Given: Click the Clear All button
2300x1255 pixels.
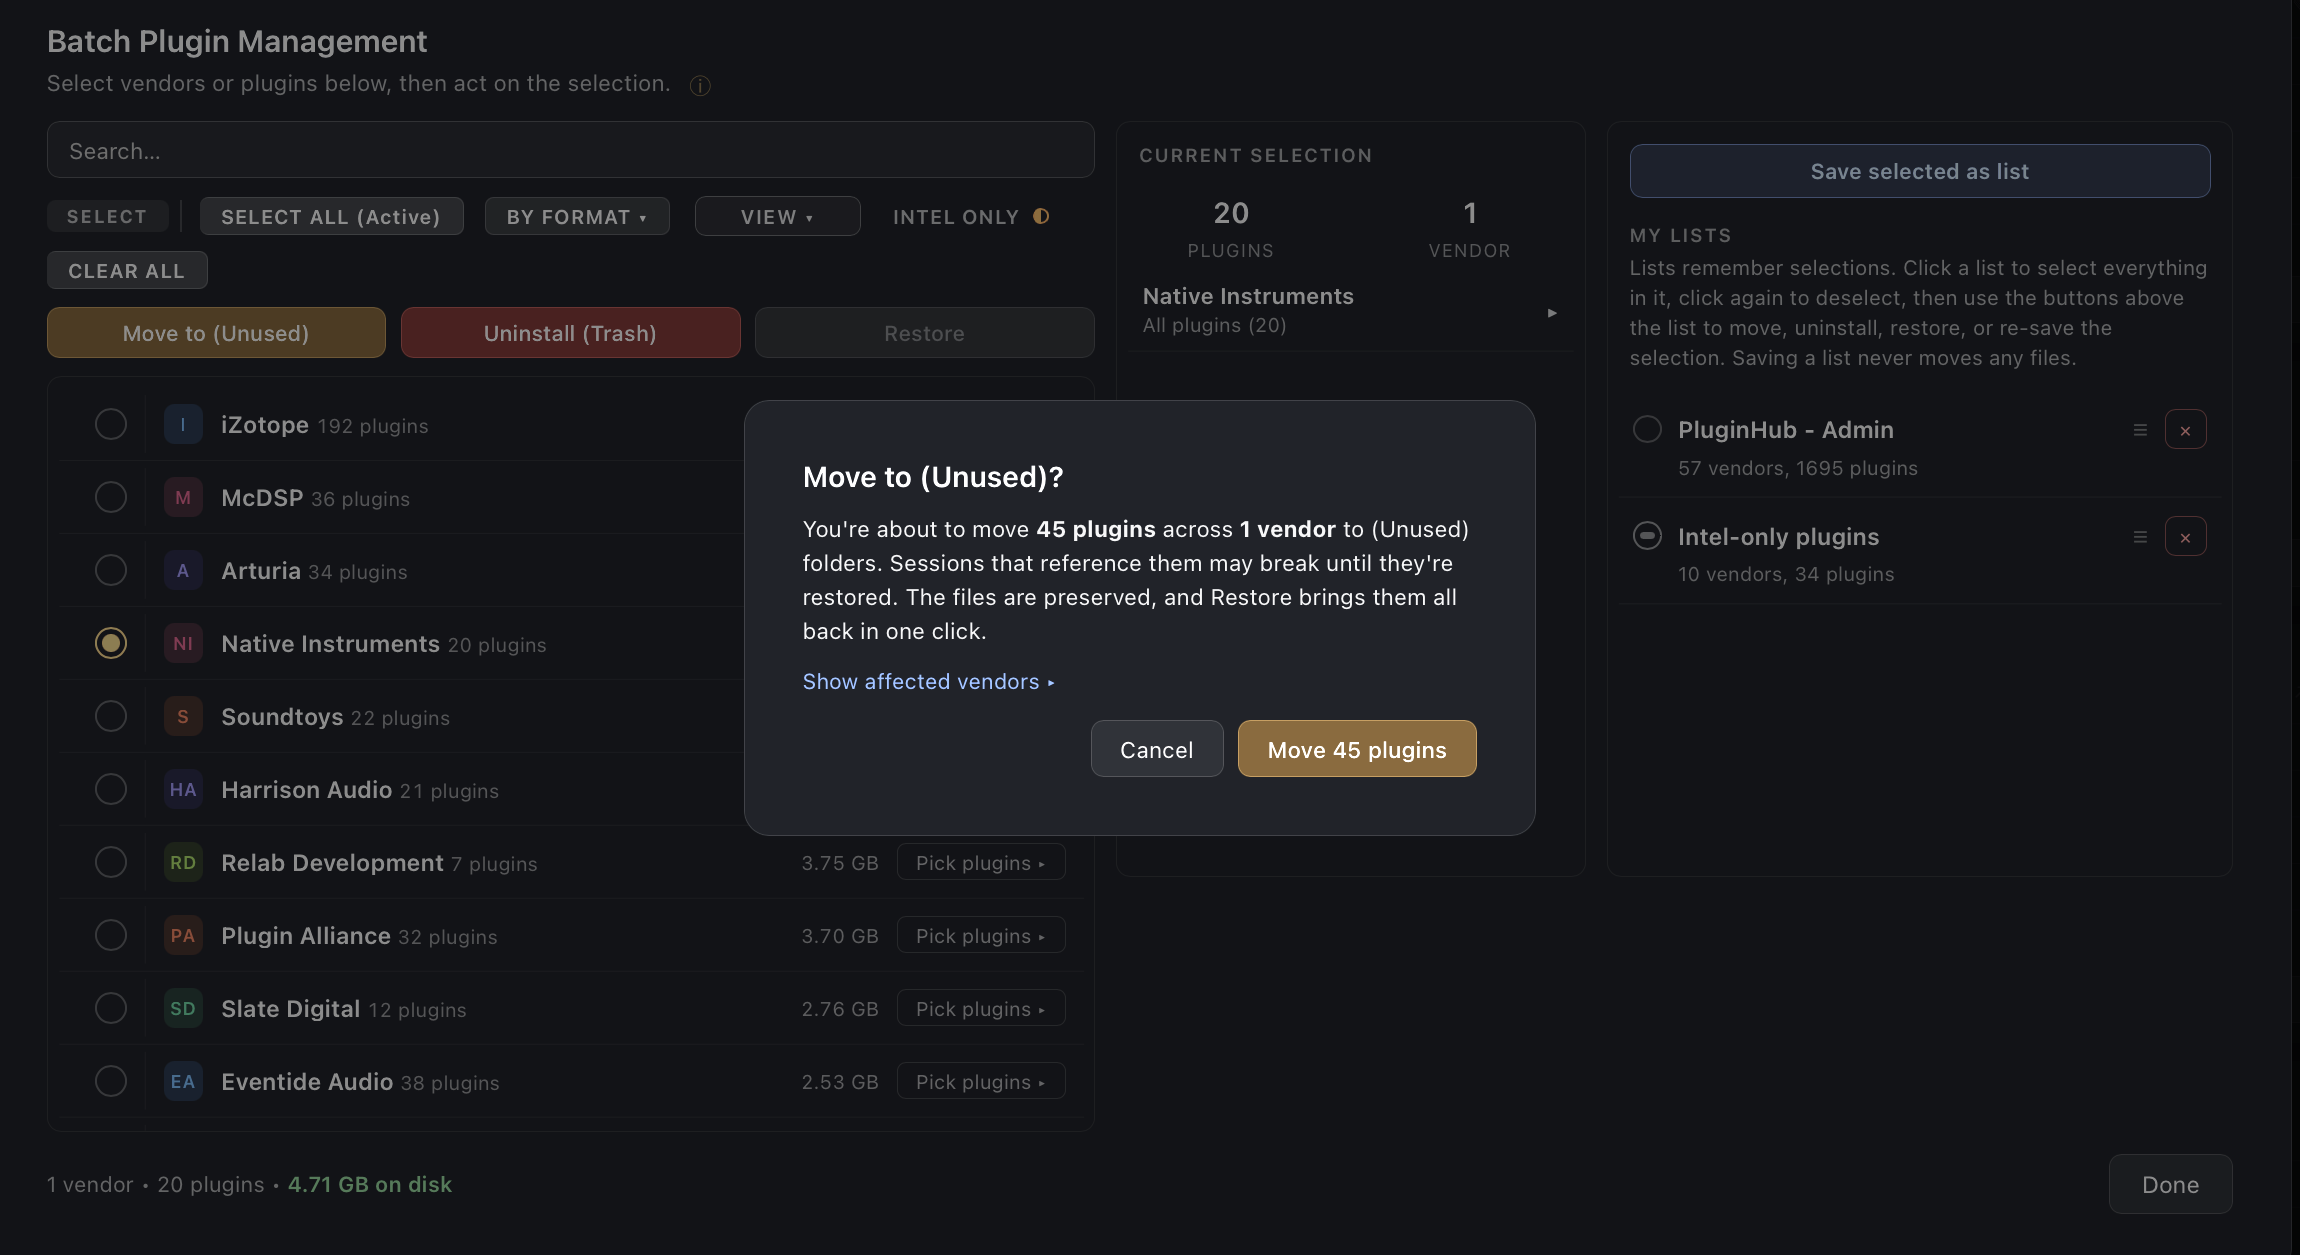Looking at the screenshot, I should (x=127, y=270).
